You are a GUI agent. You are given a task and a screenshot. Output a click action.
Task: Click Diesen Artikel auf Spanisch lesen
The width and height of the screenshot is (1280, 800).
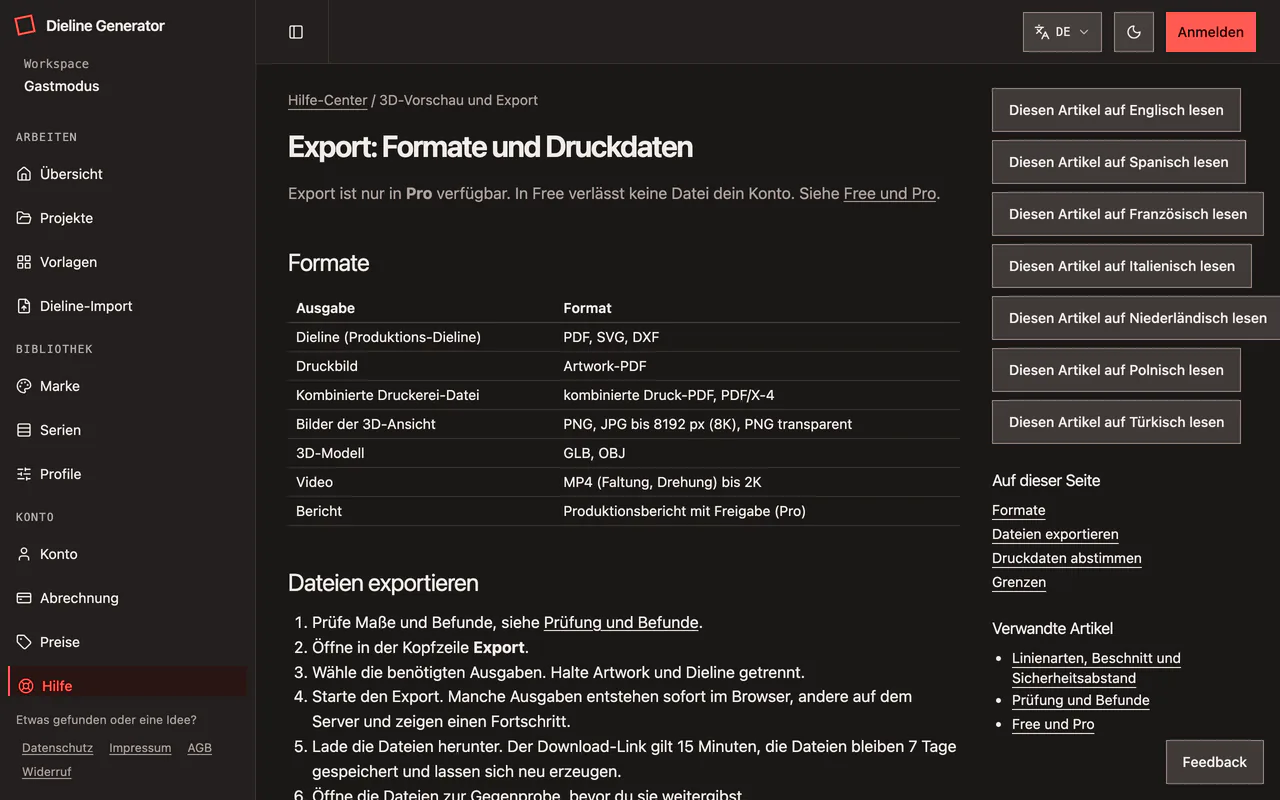[1119, 162]
